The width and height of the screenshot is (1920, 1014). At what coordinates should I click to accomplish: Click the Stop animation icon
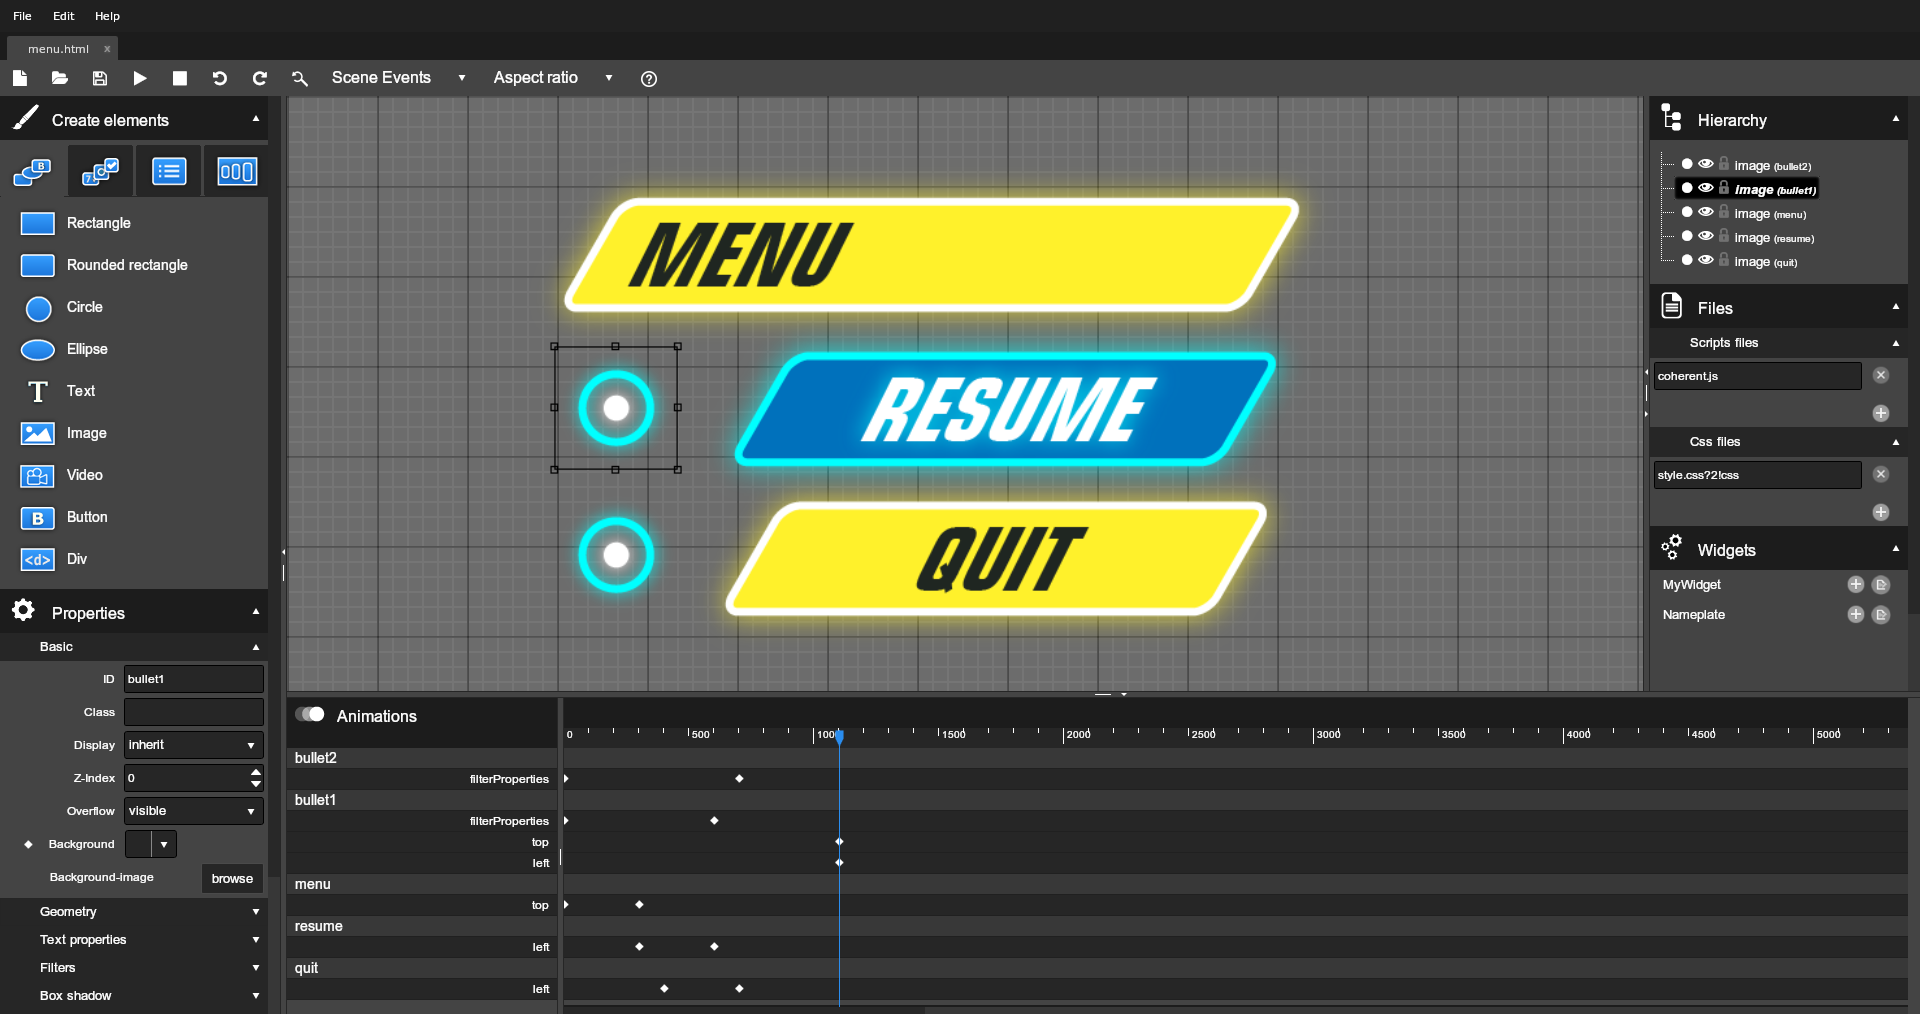tap(180, 78)
